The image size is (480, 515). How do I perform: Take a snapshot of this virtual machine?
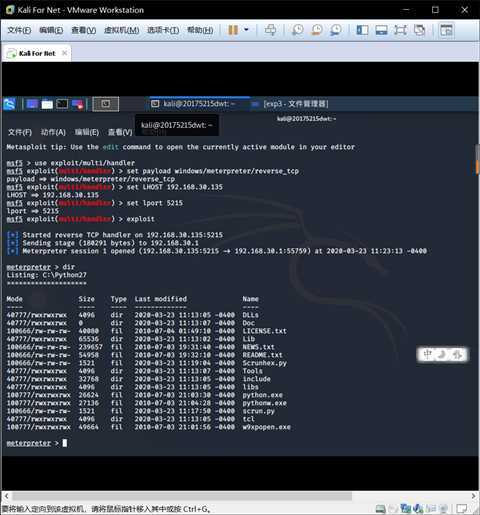point(297,30)
